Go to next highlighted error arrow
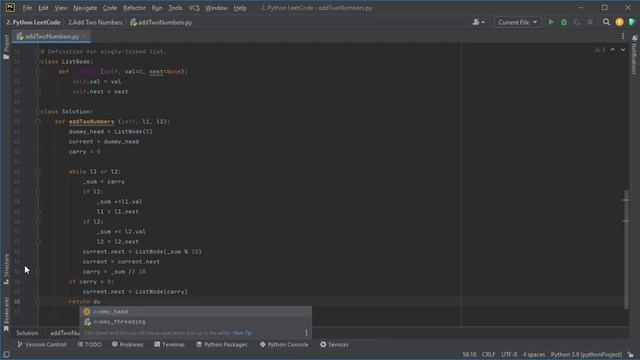Screen dimensions: 640x360 [623, 50]
